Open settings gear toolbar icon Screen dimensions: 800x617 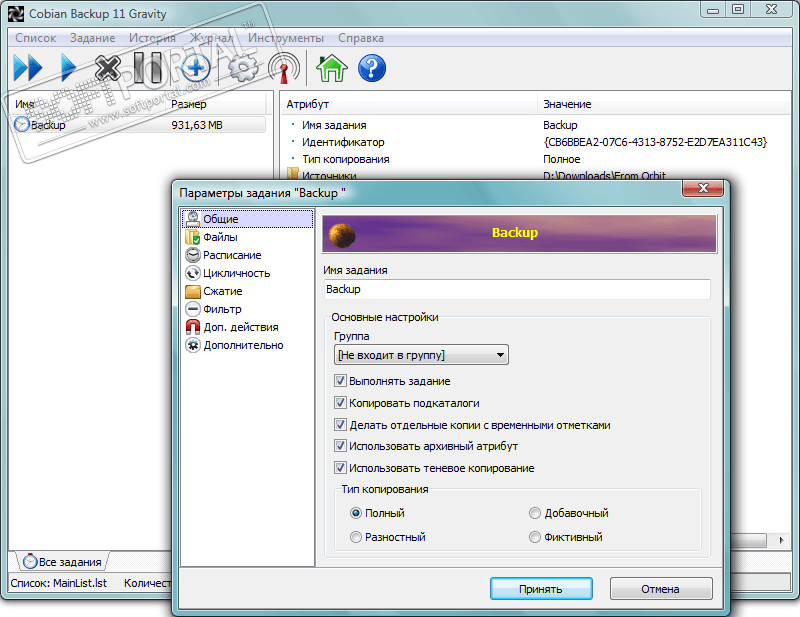tap(243, 67)
